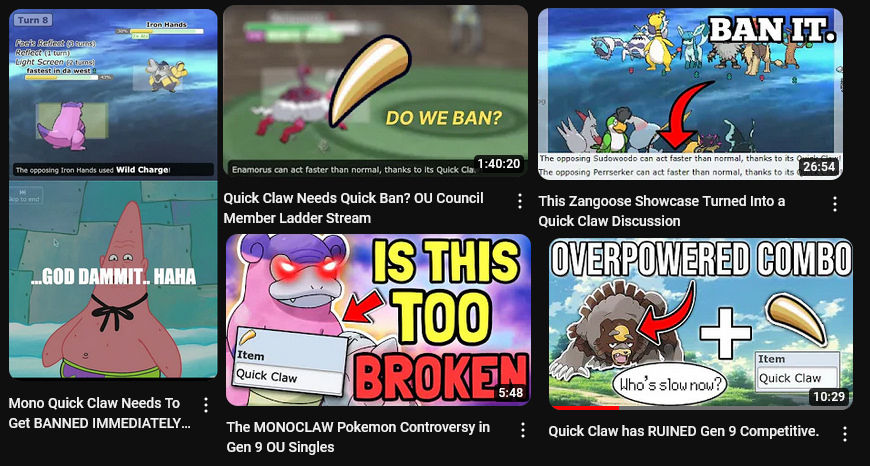Screen dimensions: 870x466
Task: Open title Mono Quick Claw Needs To Get BANNED
Action: [99, 413]
